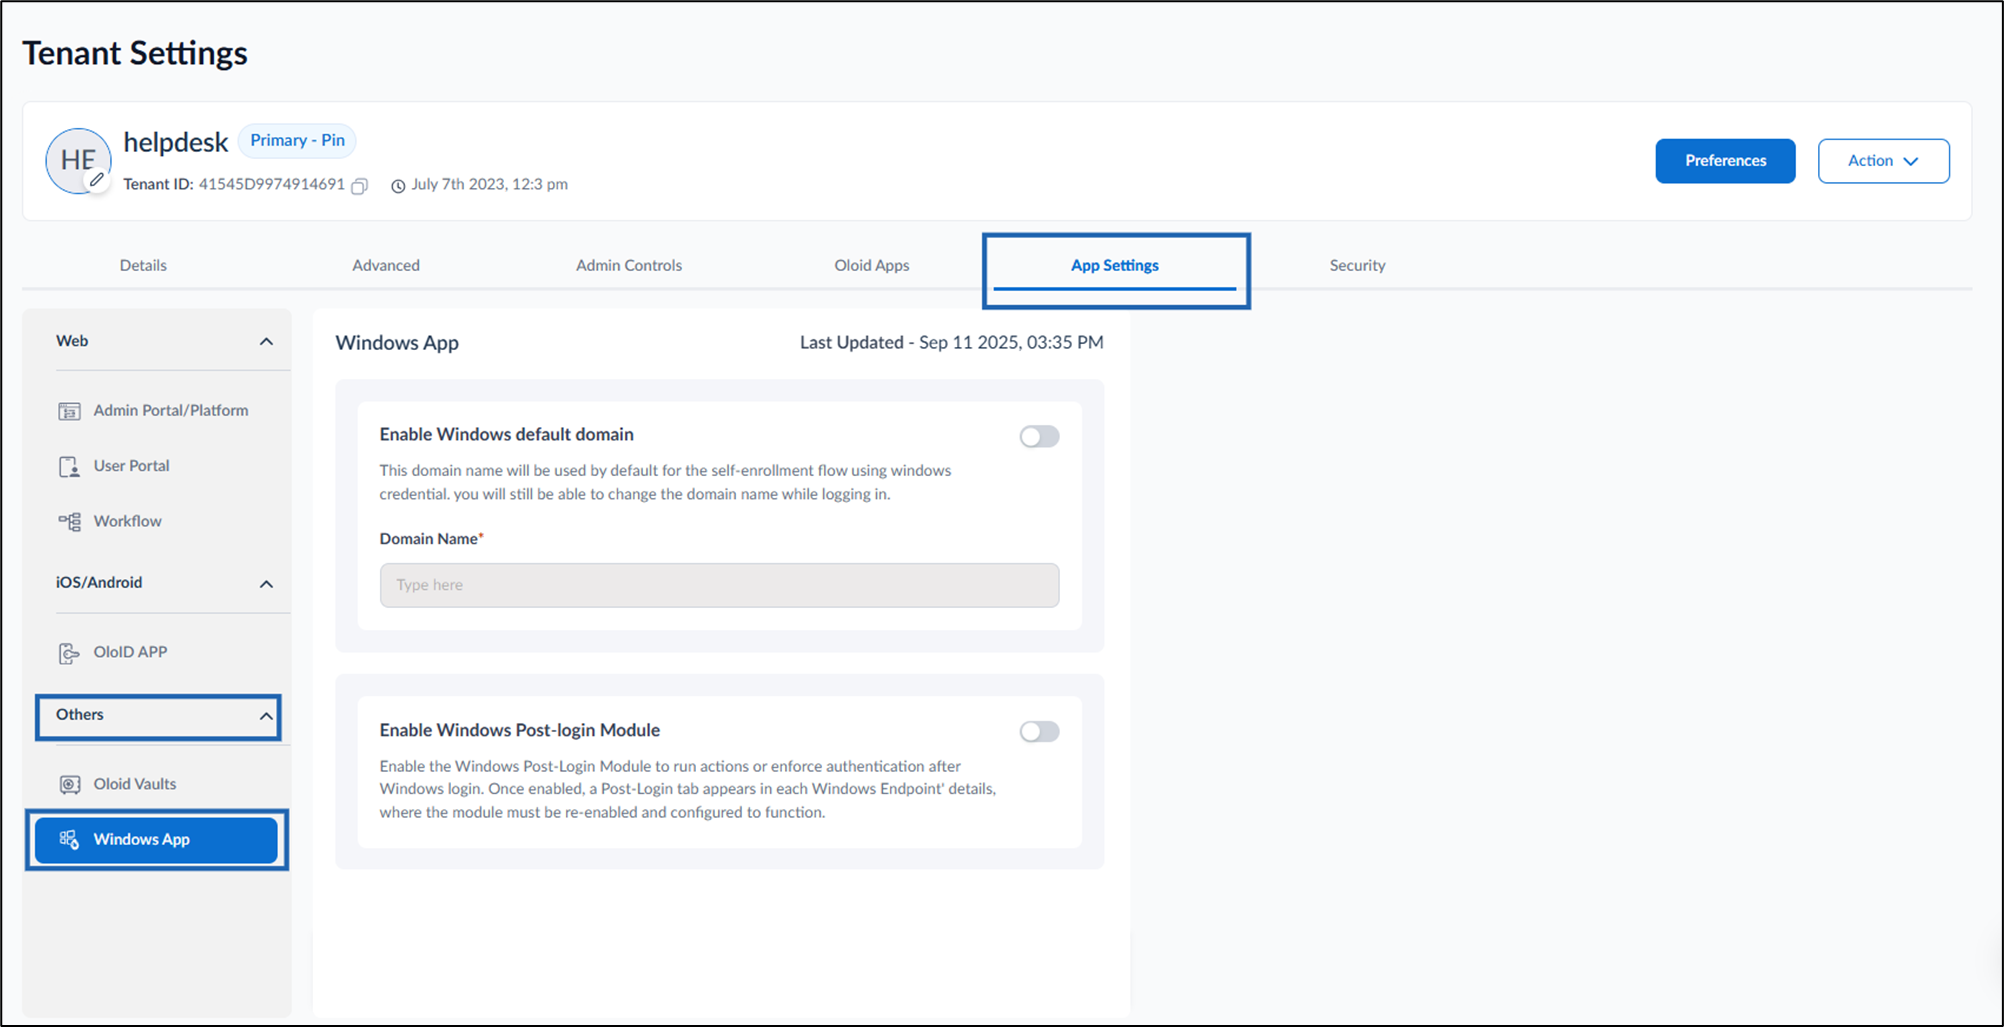Screen dimensions: 2004x1027
Task: Click the iOS/Android section heading
Action: [99, 583]
